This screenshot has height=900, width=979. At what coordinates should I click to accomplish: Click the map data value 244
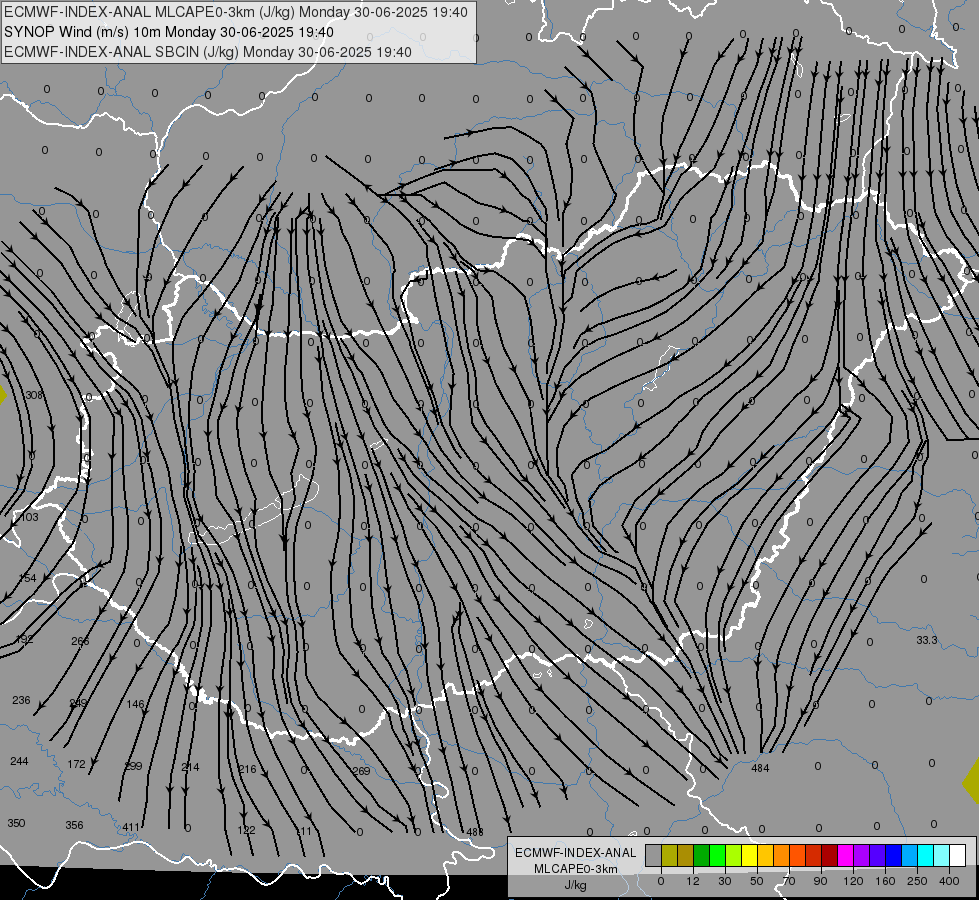19,761
